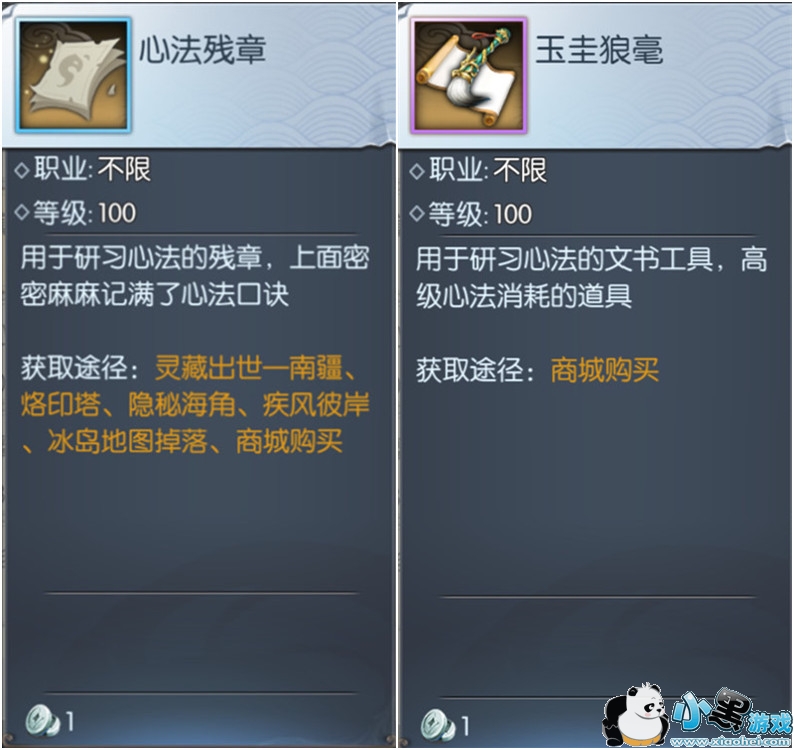
Task: Click the 心法残章 item title
Action: (x=203, y=50)
